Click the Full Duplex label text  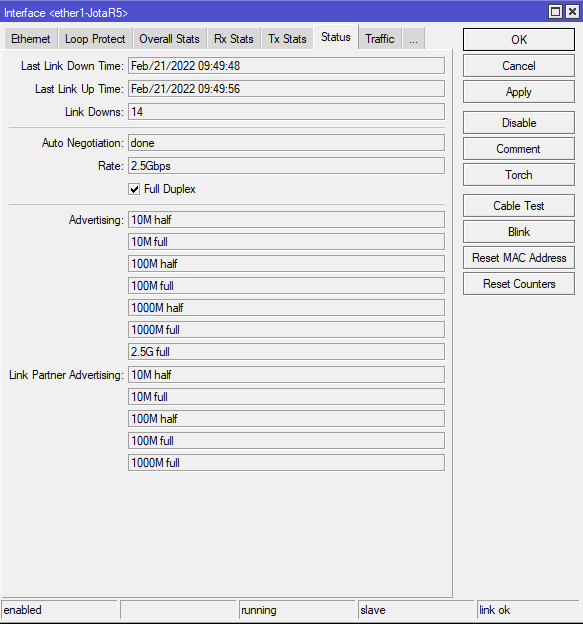(170, 189)
